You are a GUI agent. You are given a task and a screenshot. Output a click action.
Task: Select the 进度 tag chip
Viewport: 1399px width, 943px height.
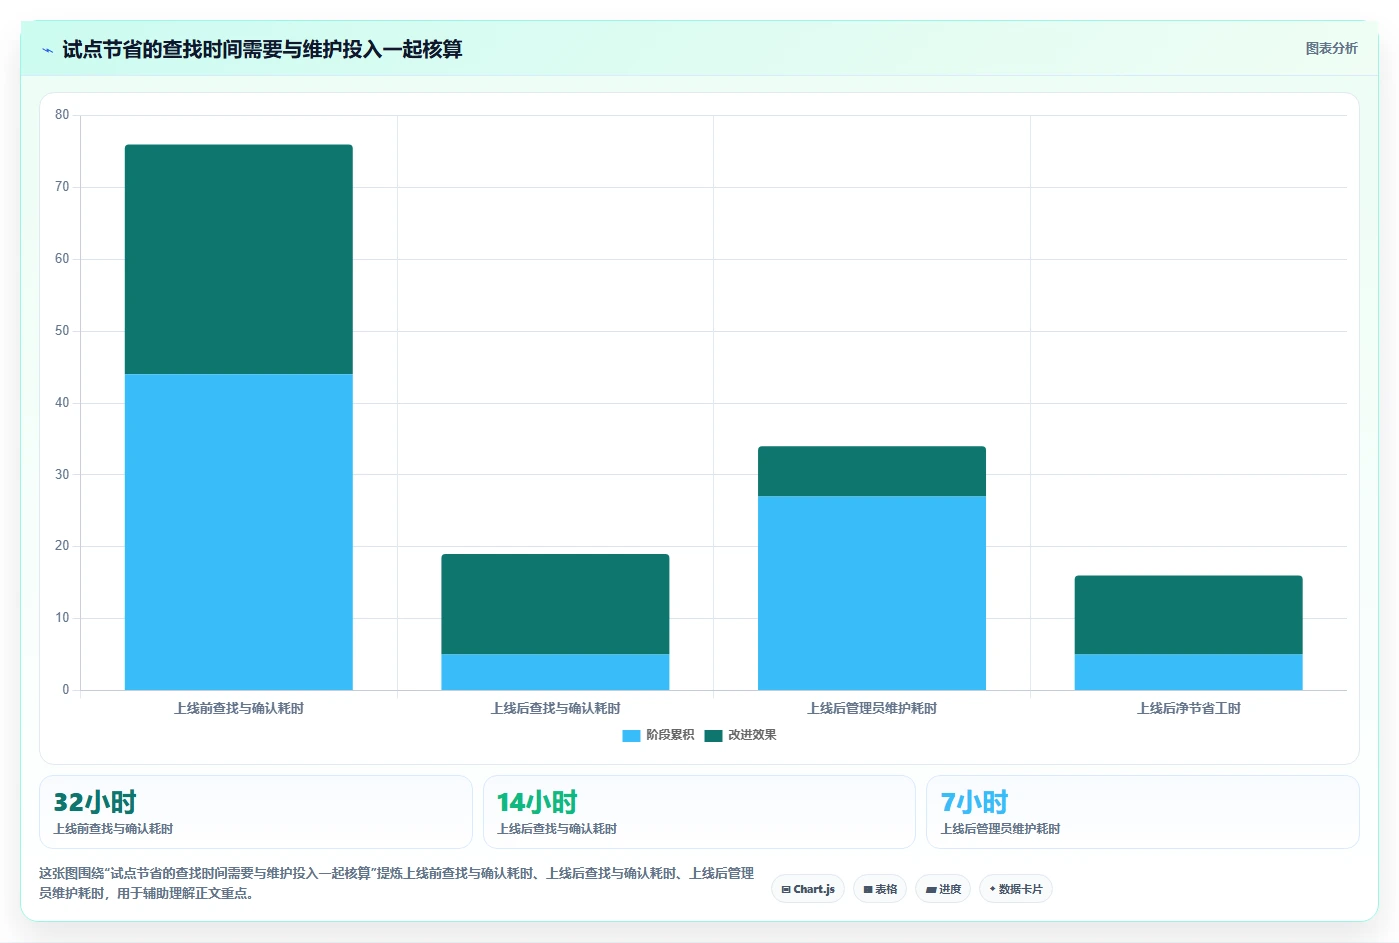pos(943,889)
